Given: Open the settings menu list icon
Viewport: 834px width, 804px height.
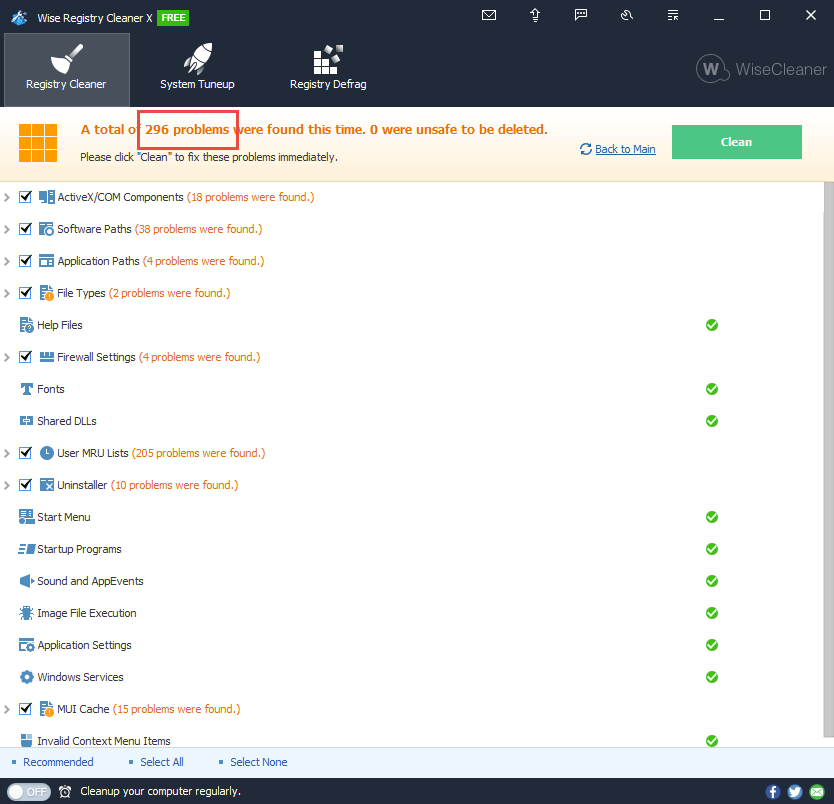Looking at the screenshot, I should 673,15.
